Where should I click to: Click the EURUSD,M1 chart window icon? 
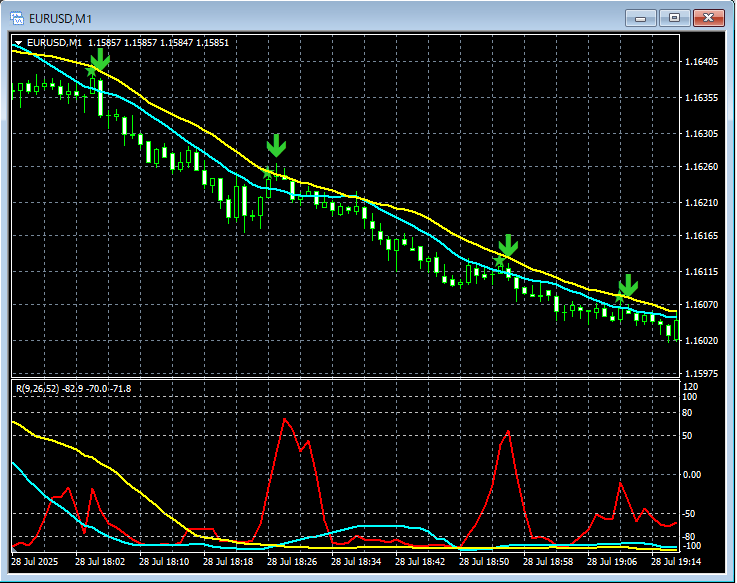tap(17, 18)
